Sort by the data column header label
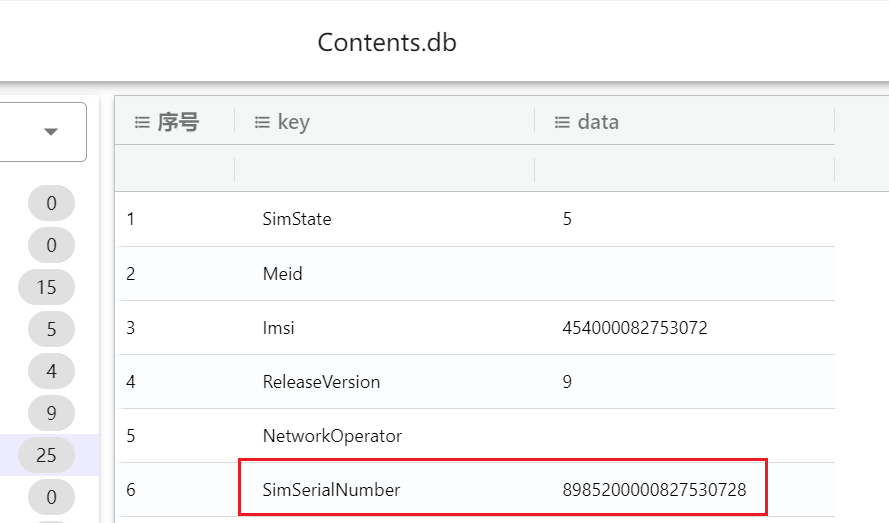Screen dimensions: 889x523 598,122
